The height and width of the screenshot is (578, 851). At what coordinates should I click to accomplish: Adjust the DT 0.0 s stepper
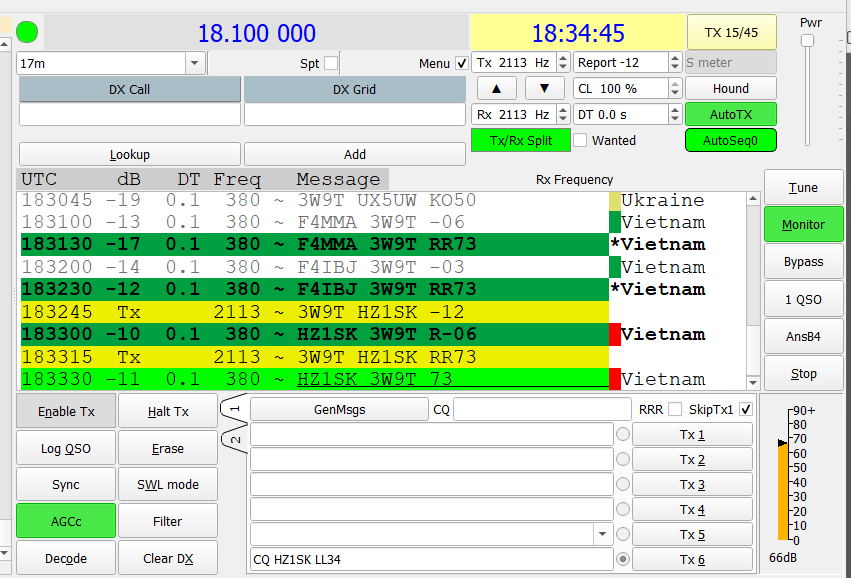pyautogui.click(x=675, y=115)
